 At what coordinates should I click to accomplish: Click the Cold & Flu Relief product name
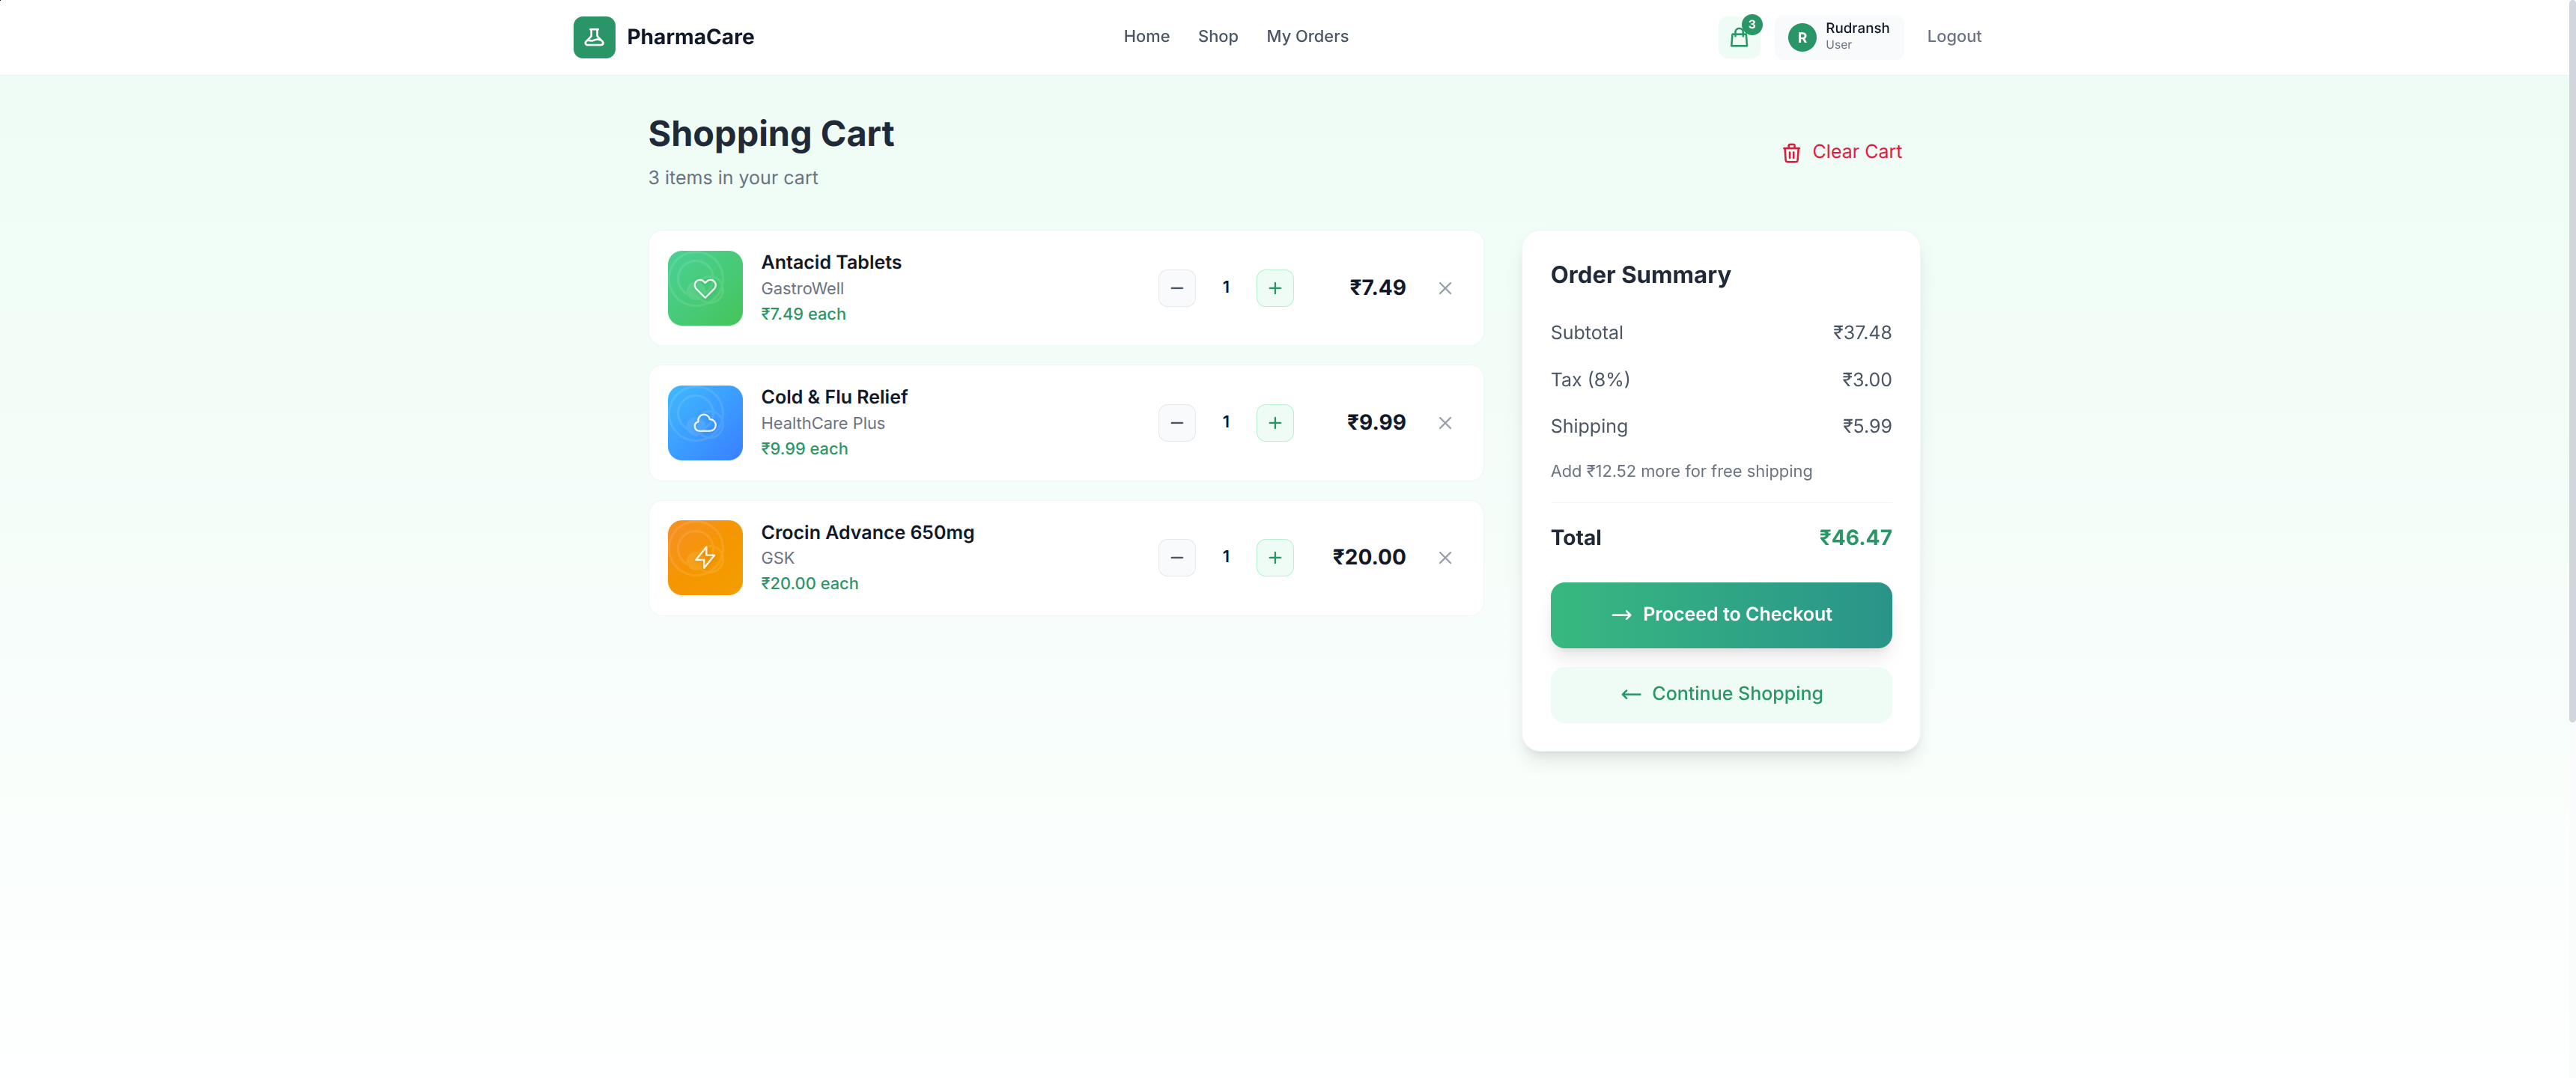834,397
